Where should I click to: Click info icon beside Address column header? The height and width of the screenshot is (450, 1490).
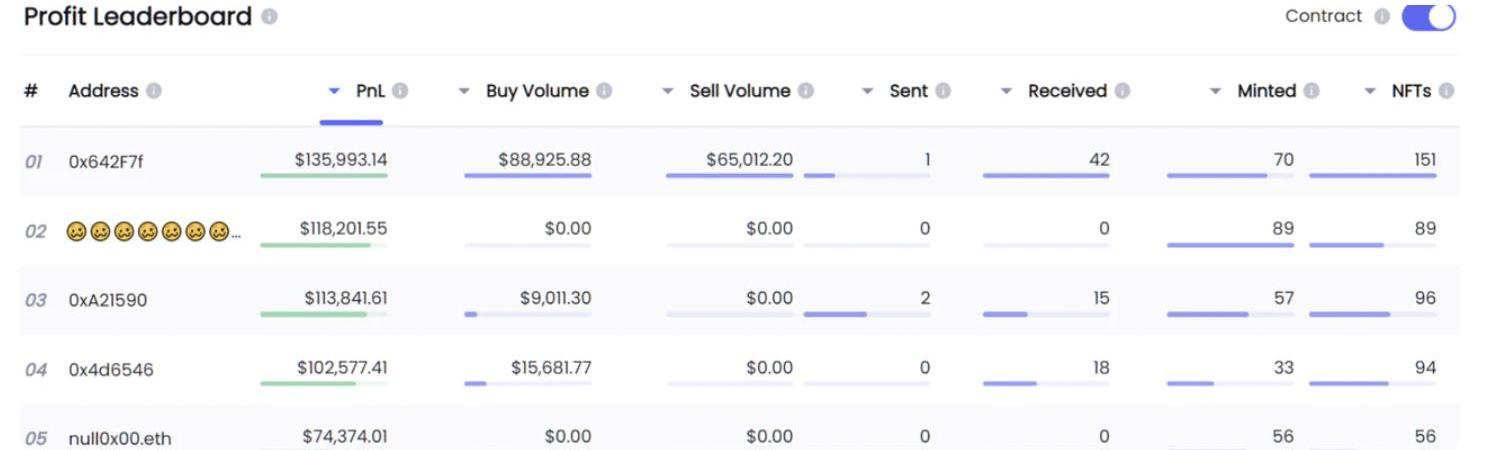point(153,91)
